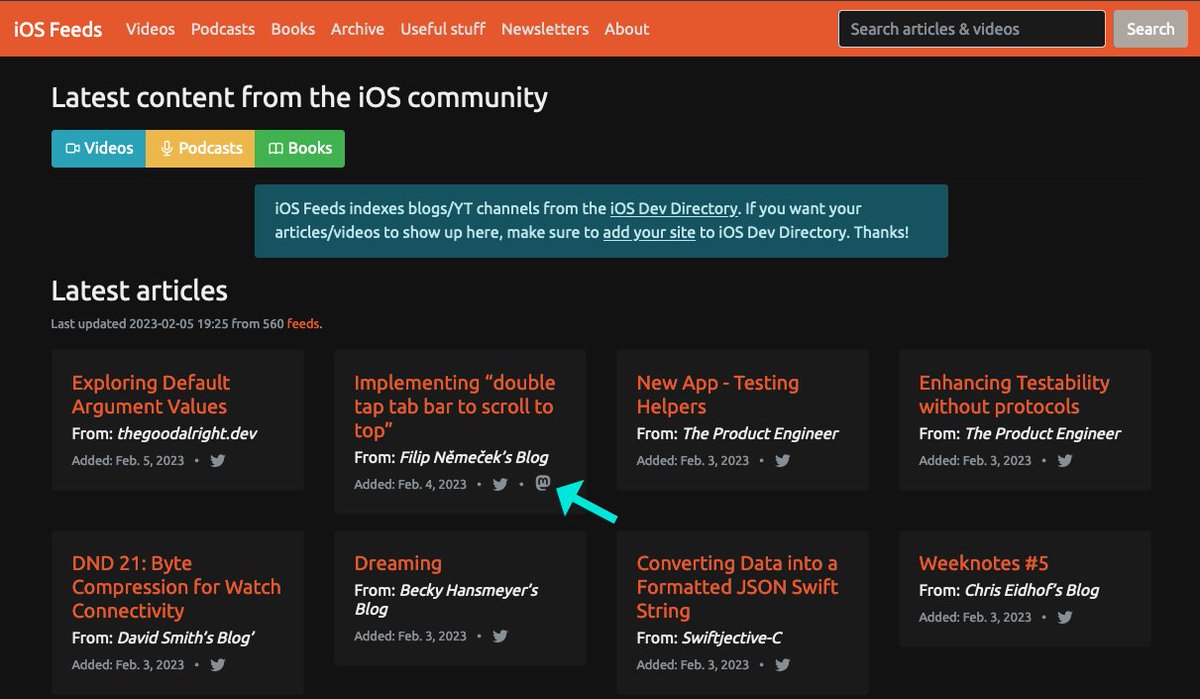The image size is (1200, 699).
Task: Click Twitter icon on DND 21 card
Action: point(218,665)
